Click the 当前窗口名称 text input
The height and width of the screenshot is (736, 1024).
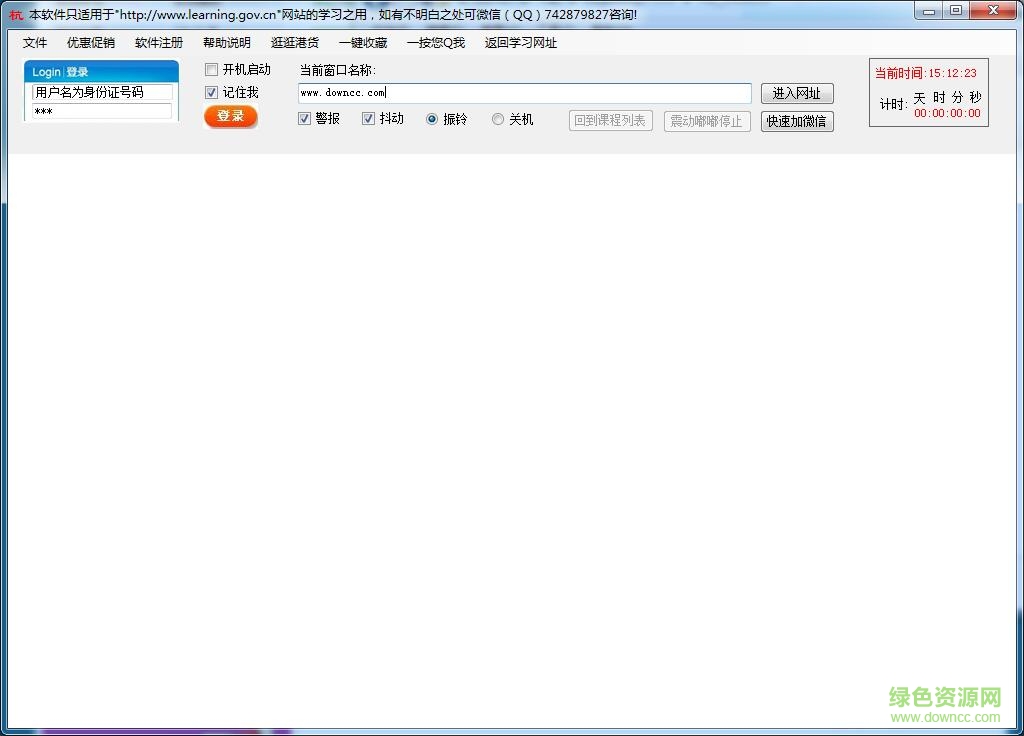click(524, 92)
